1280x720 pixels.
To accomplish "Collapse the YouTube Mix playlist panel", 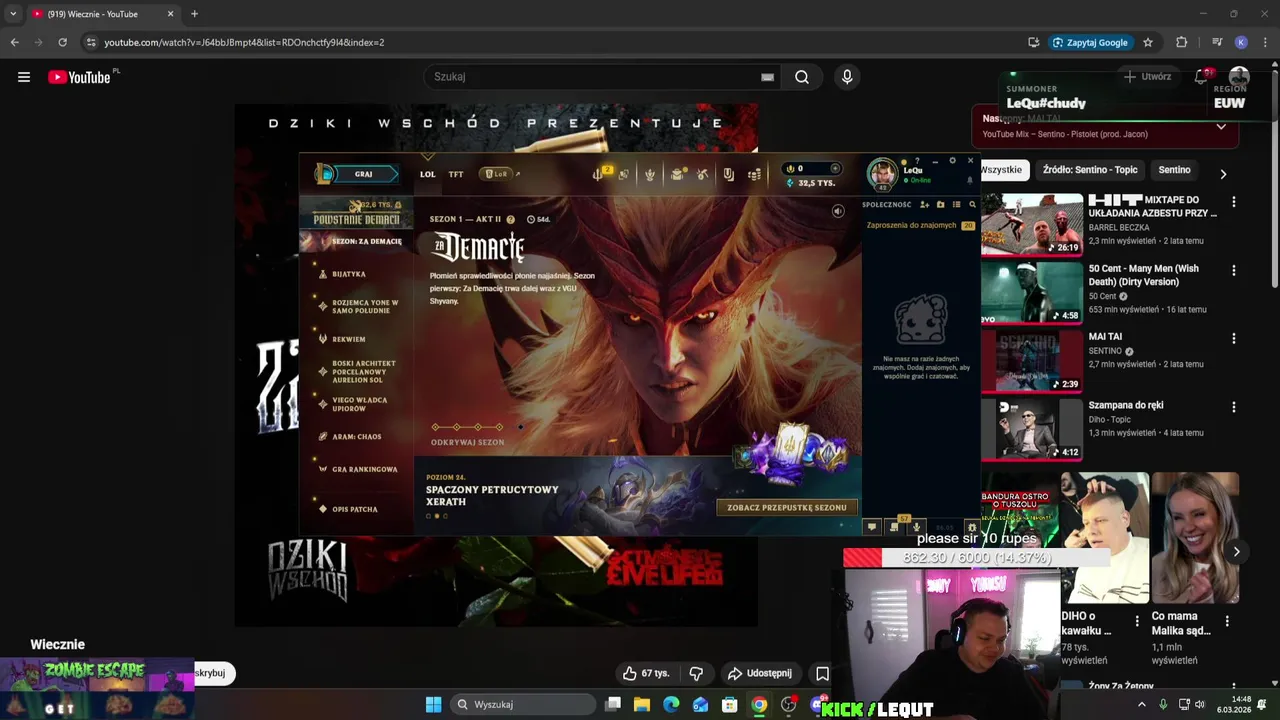I will coord(1221,127).
